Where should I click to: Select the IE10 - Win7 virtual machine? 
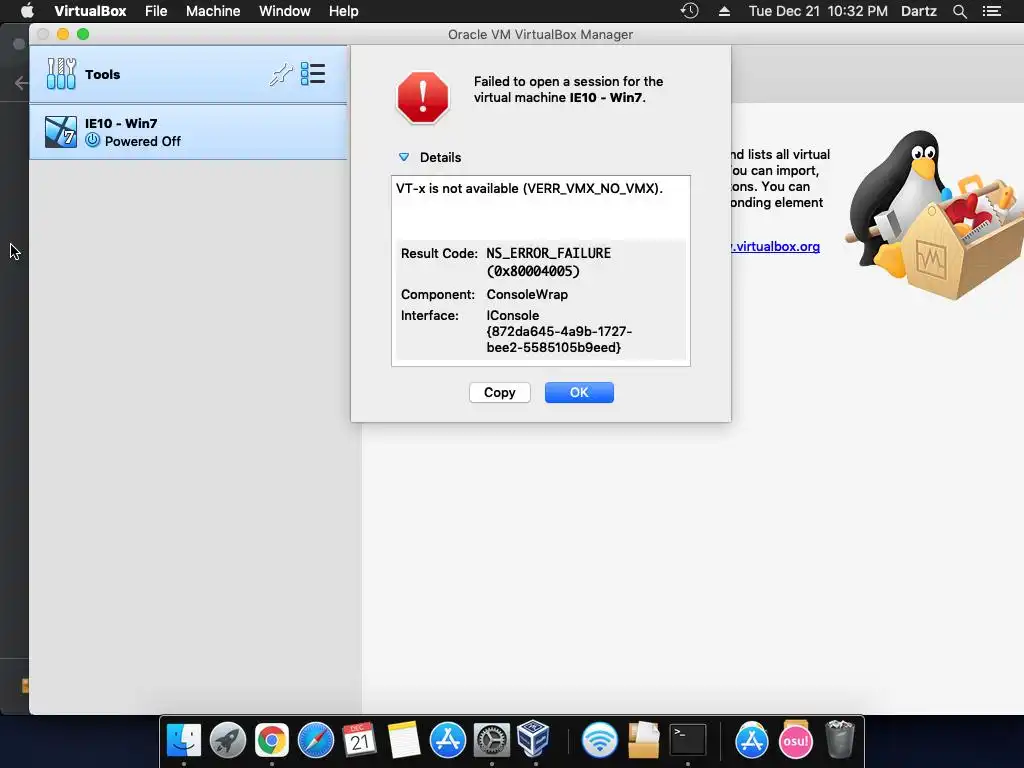(188, 132)
